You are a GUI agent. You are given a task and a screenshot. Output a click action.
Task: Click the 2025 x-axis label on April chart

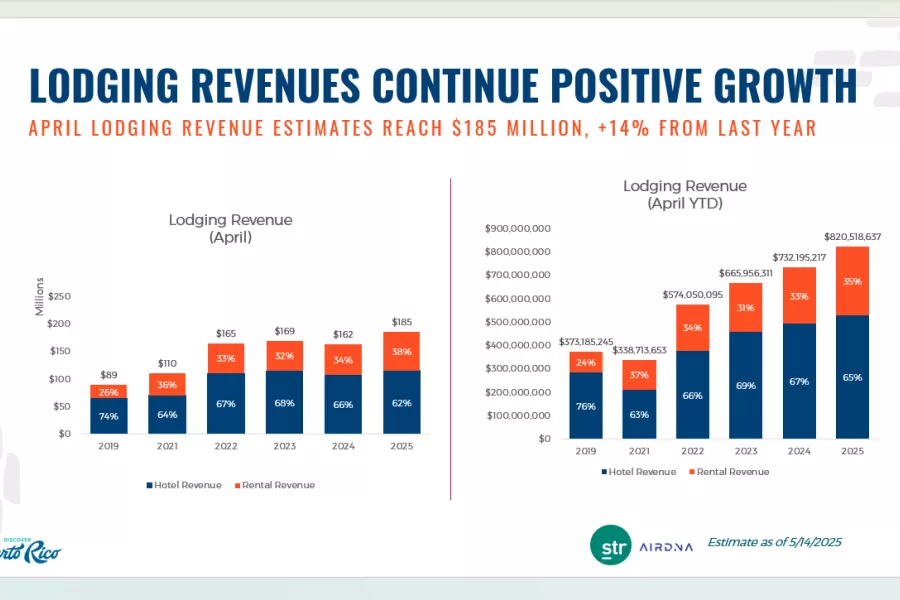click(x=402, y=446)
